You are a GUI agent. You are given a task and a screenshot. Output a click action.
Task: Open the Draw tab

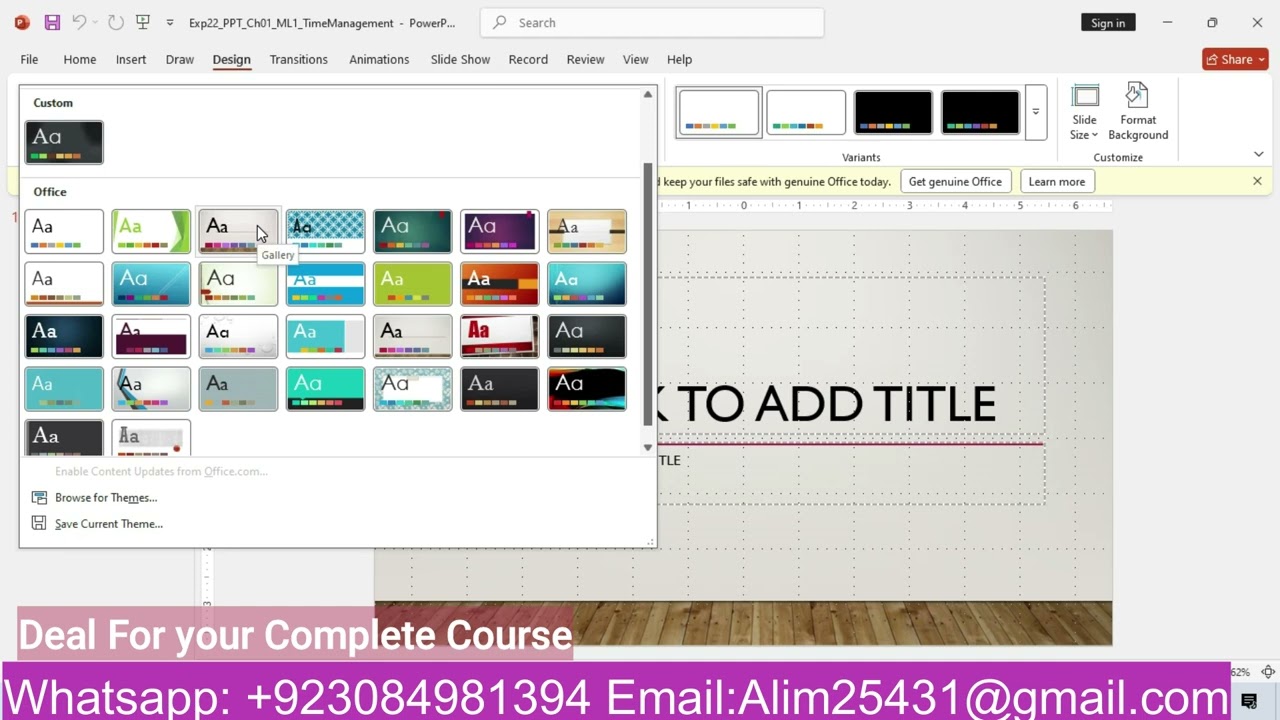180,59
